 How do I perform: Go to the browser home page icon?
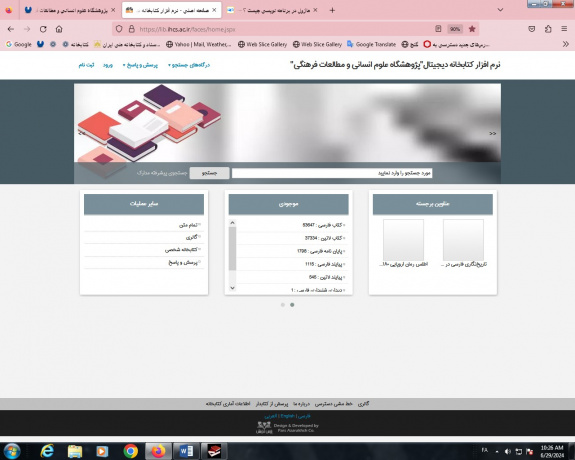[x=59, y=29]
